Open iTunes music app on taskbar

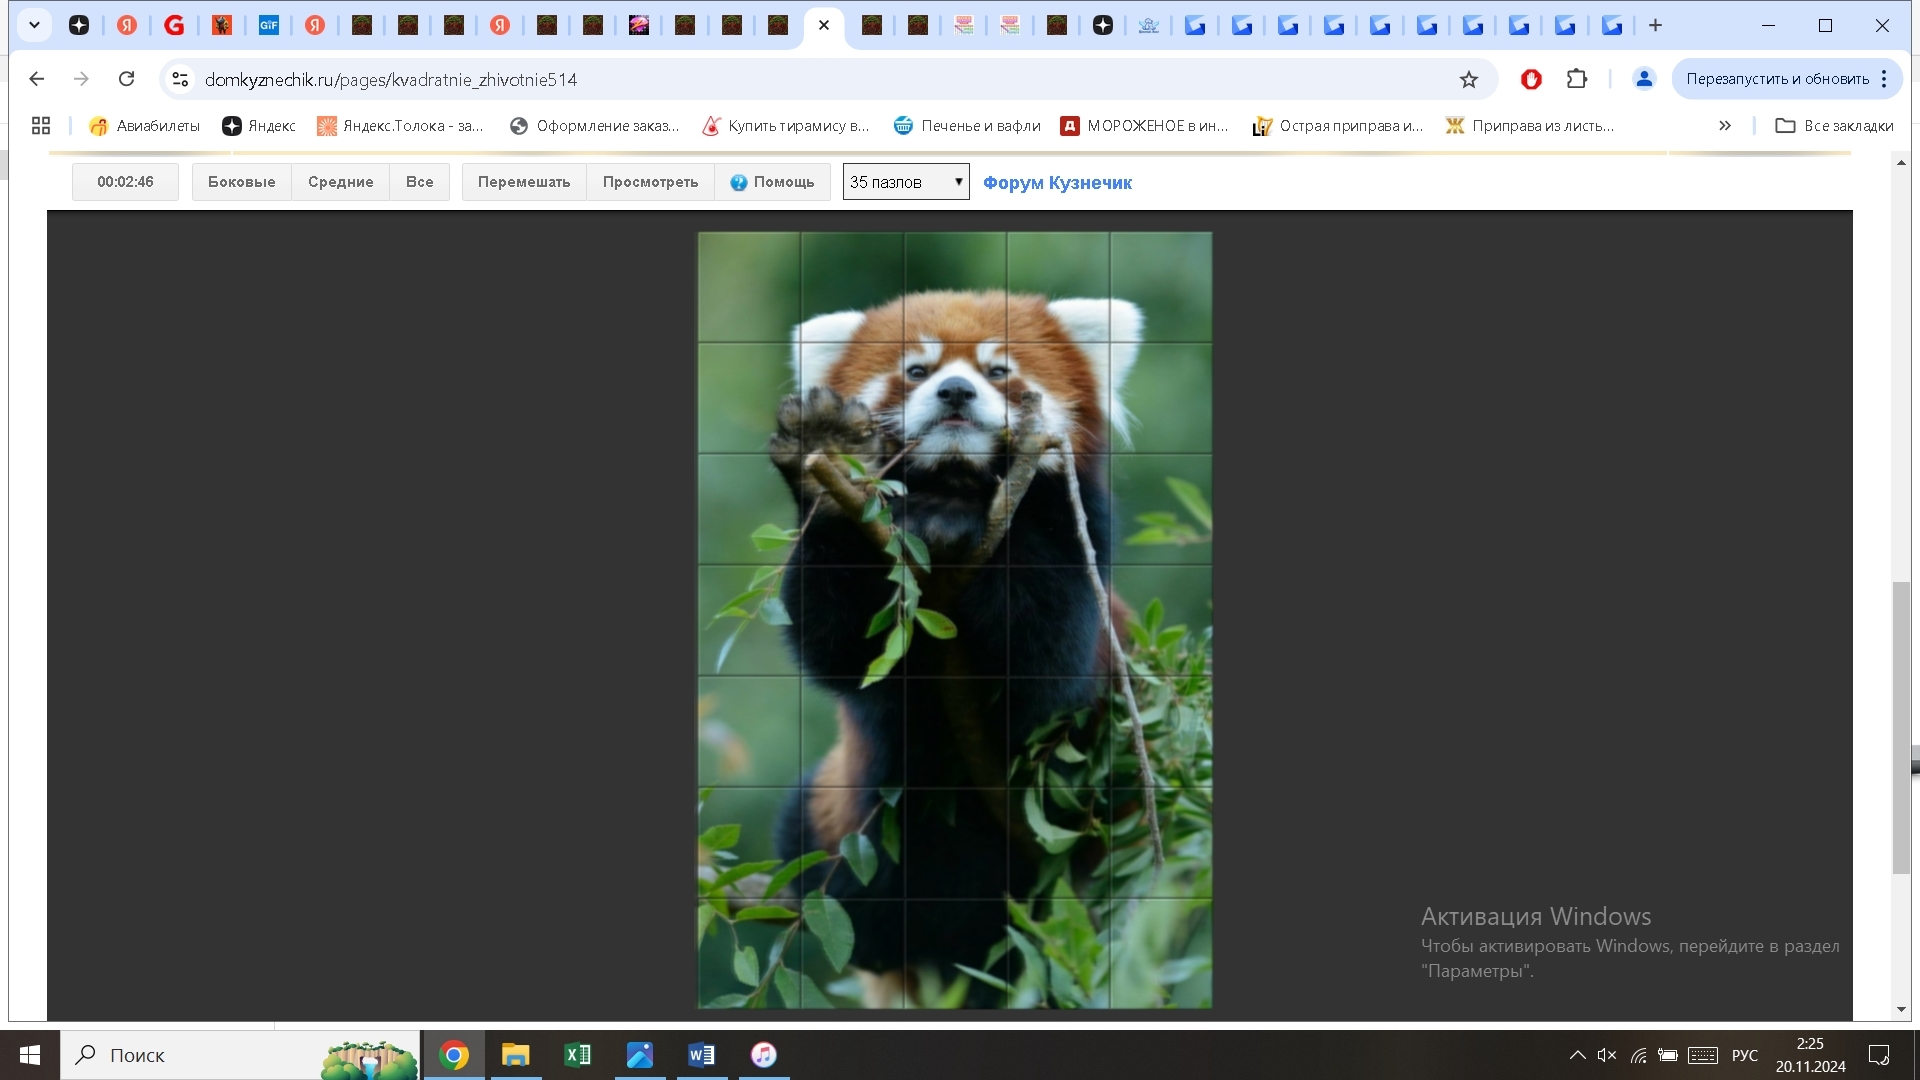click(x=763, y=1055)
